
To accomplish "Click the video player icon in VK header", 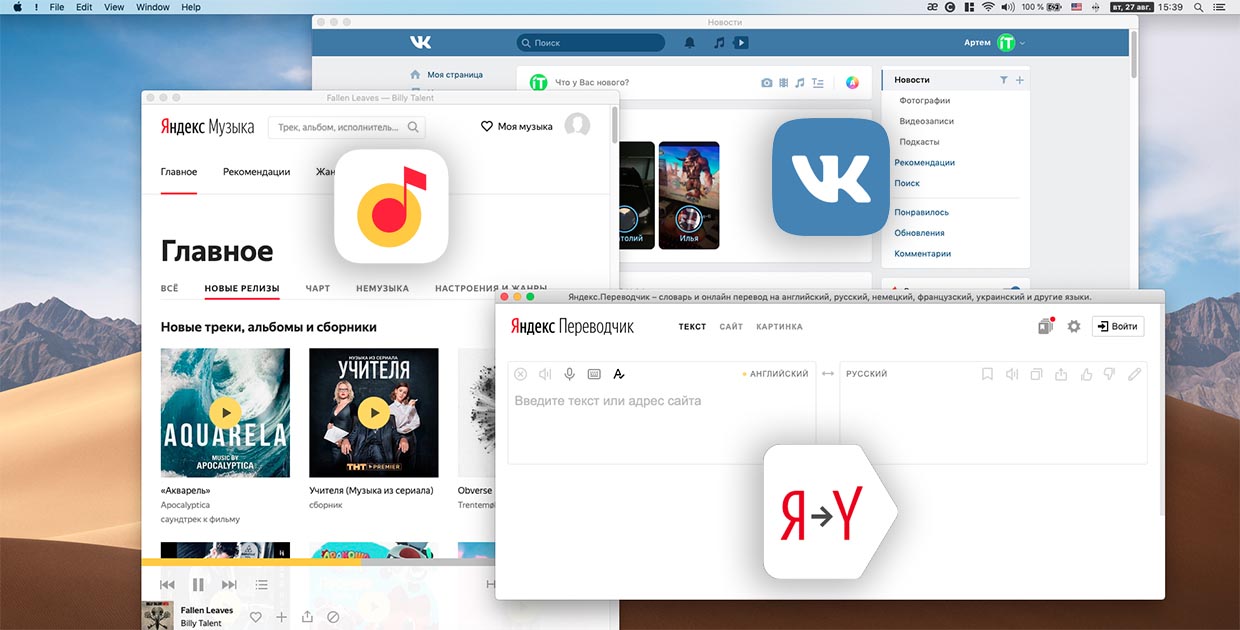I will pos(741,43).
